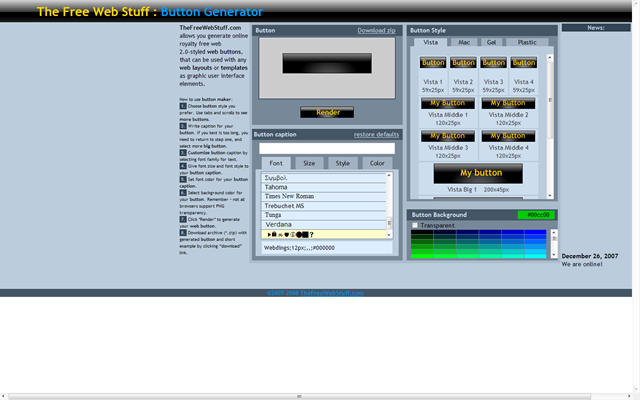Select the Vista Big 1 style
The width and height of the screenshot is (640, 400).
click(x=480, y=173)
